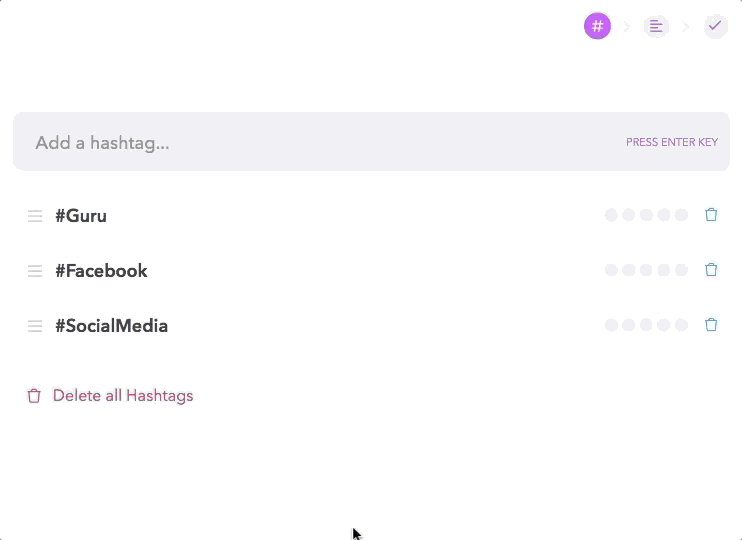Select the #Facebook hashtag text
Viewport: 742px width, 540px height.
(101, 271)
